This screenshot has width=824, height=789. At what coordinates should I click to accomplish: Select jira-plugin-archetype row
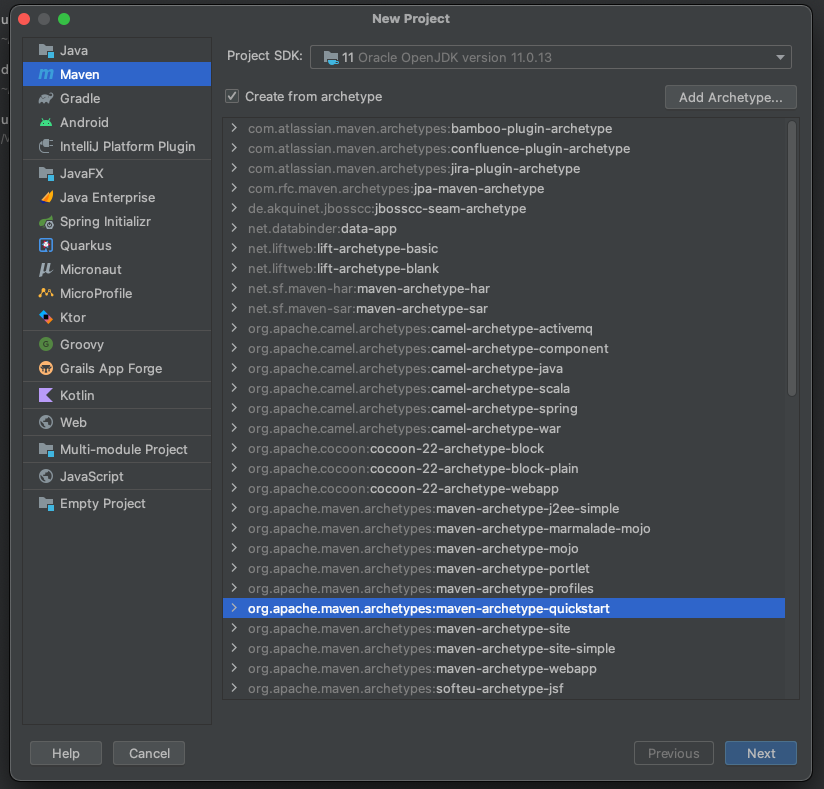pyautogui.click(x=504, y=168)
